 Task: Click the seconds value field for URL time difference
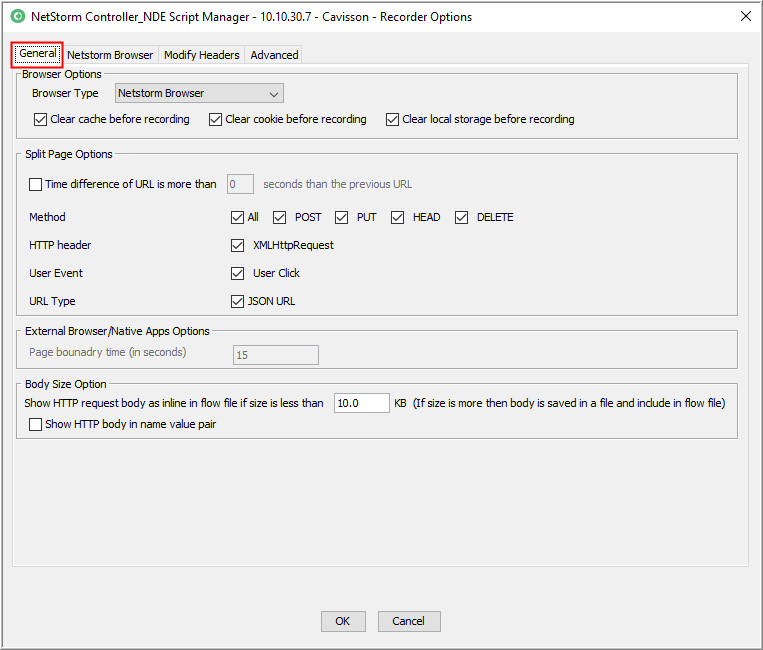click(x=240, y=184)
